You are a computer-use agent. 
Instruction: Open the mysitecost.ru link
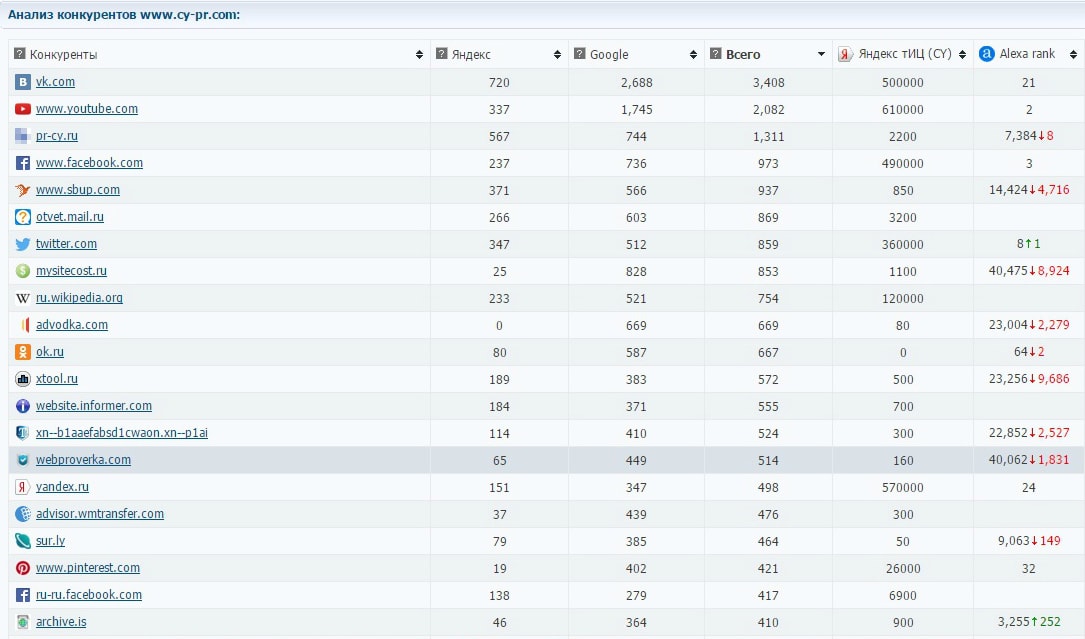pyautogui.click(x=71, y=271)
